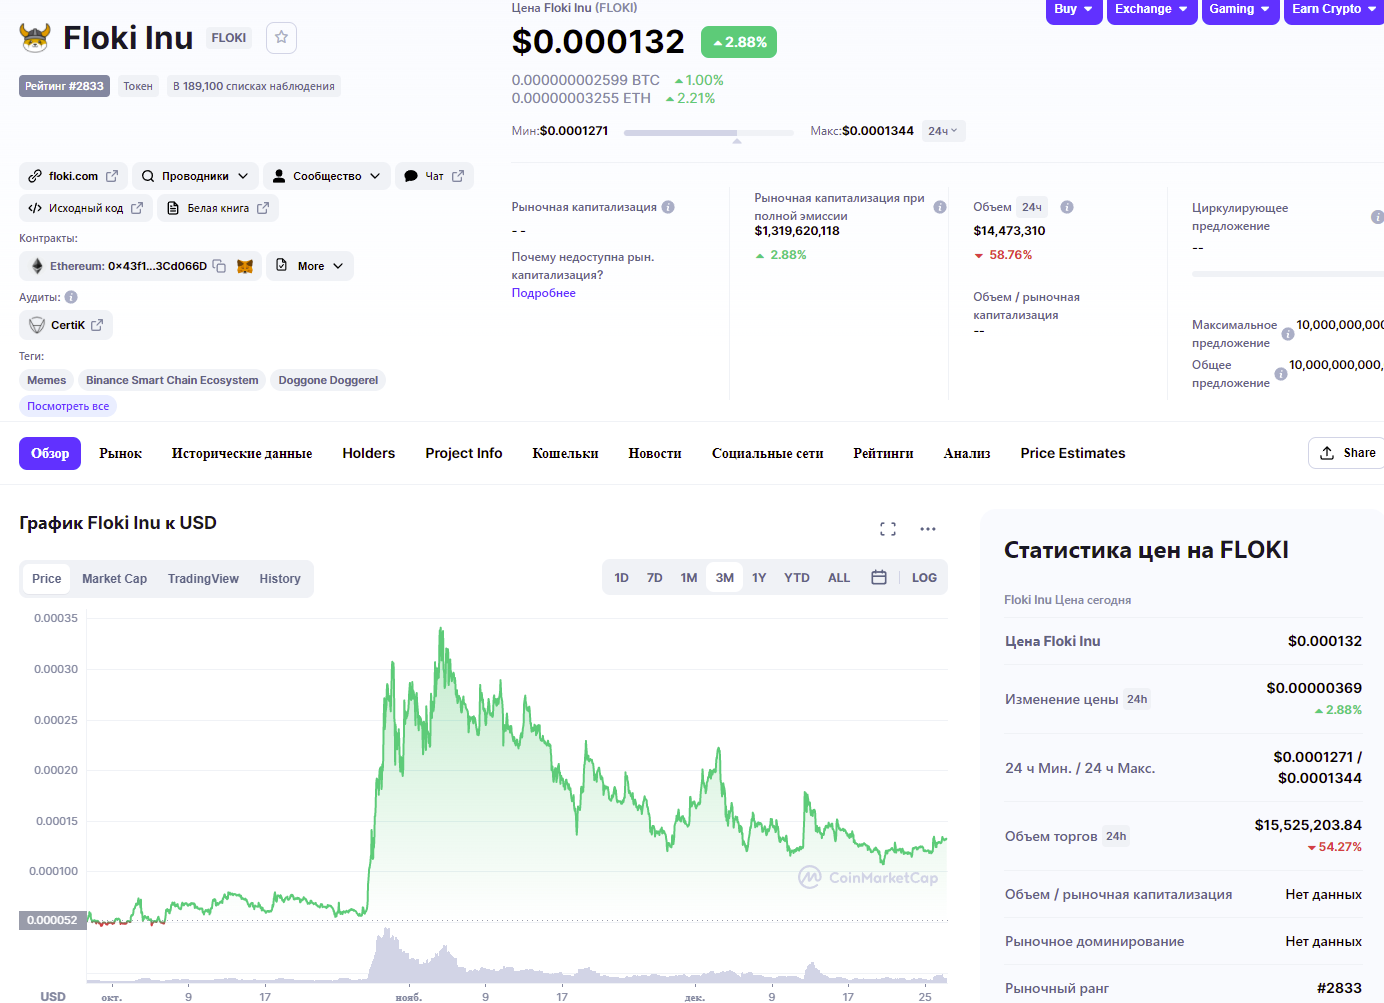Click the external link icon beside Чат
Image resolution: width=1384 pixels, height=1003 pixels.
tap(458, 176)
